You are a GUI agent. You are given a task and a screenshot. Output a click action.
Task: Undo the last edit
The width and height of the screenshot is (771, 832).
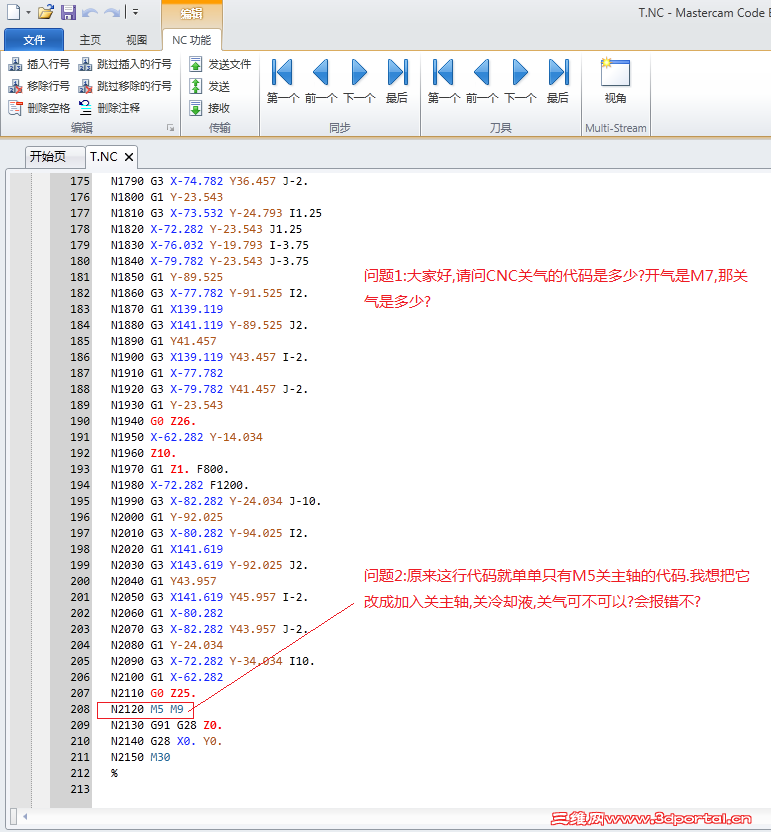89,12
